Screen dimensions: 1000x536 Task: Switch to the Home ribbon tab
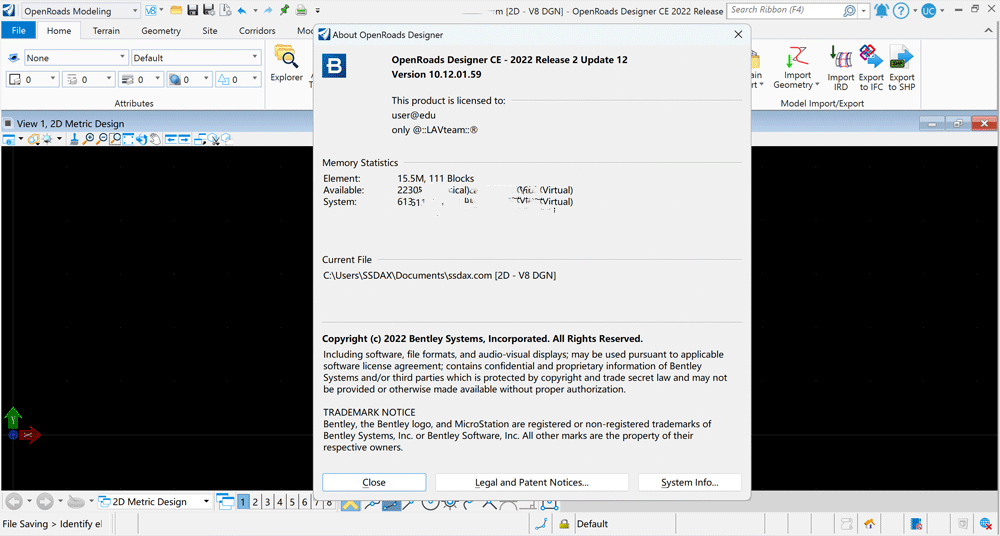pos(59,30)
